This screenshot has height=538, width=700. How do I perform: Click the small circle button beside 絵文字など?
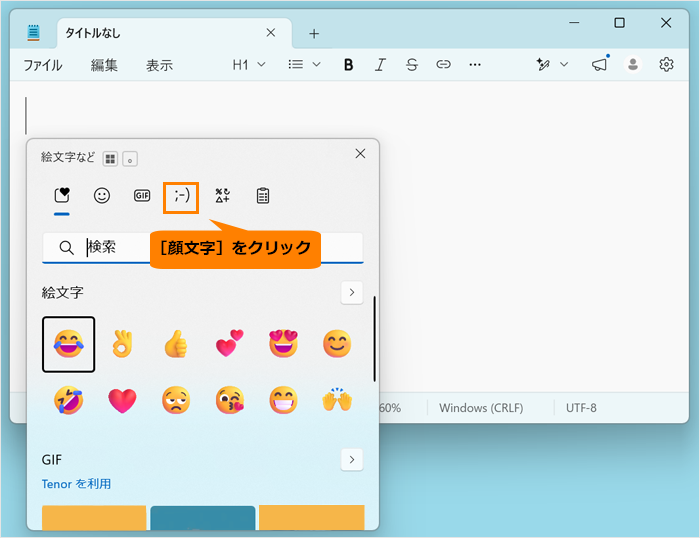pos(130,158)
